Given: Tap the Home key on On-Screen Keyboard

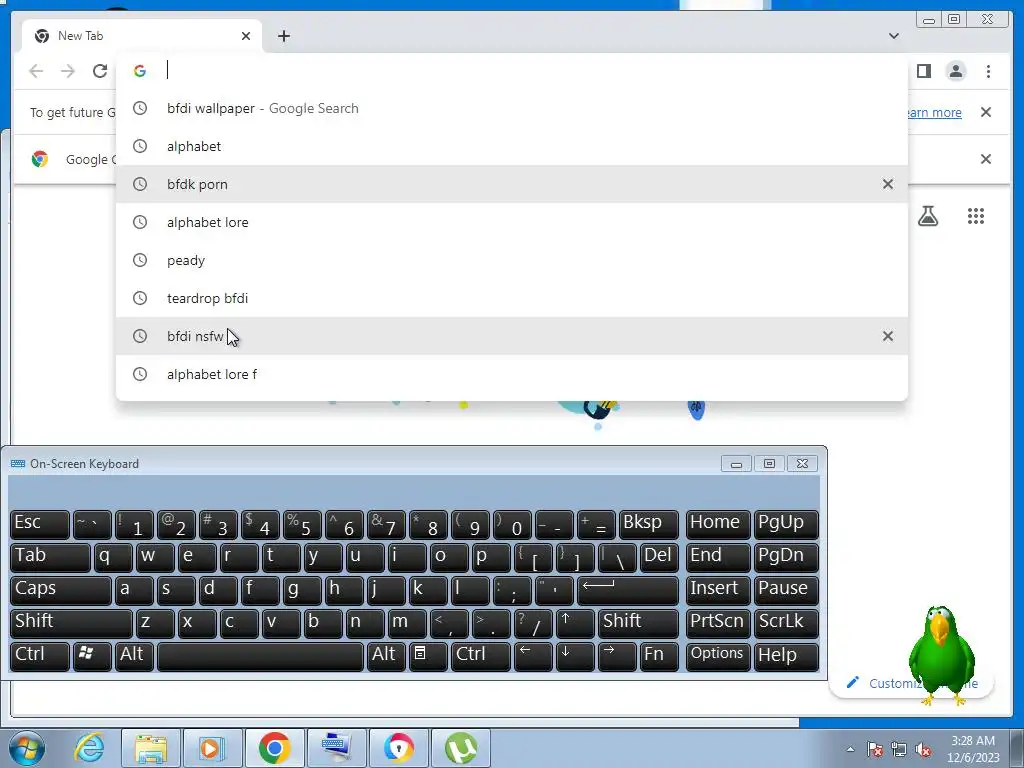Looking at the screenshot, I should point(718,524).
